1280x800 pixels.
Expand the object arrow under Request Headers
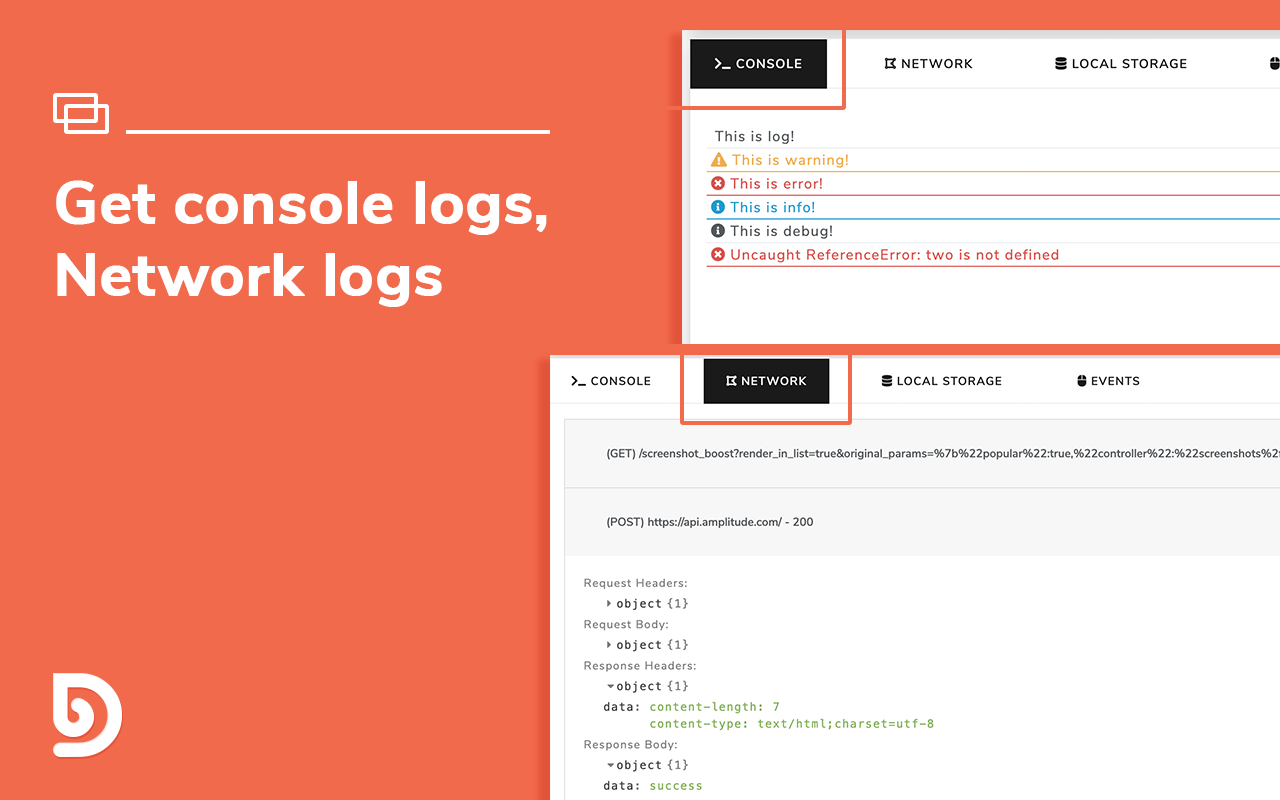pyautogui.click(x=609, y=604)
